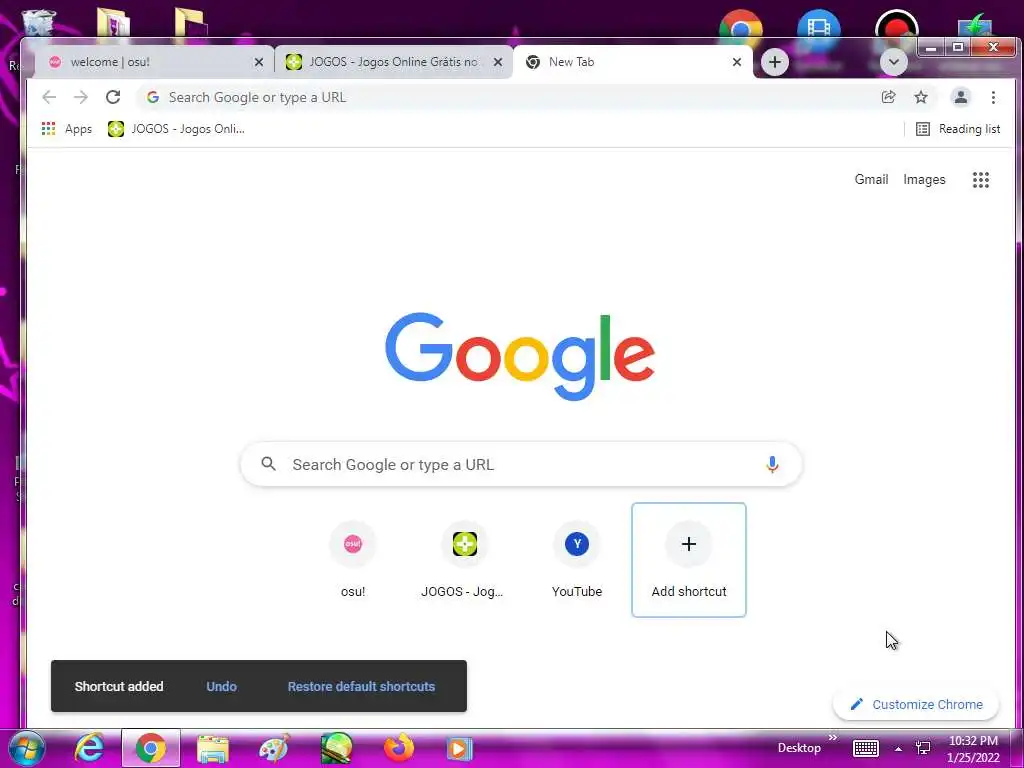Click the Add shortcut tile
This screenshot has width=1024, height=768.
(x=688, y=560)
